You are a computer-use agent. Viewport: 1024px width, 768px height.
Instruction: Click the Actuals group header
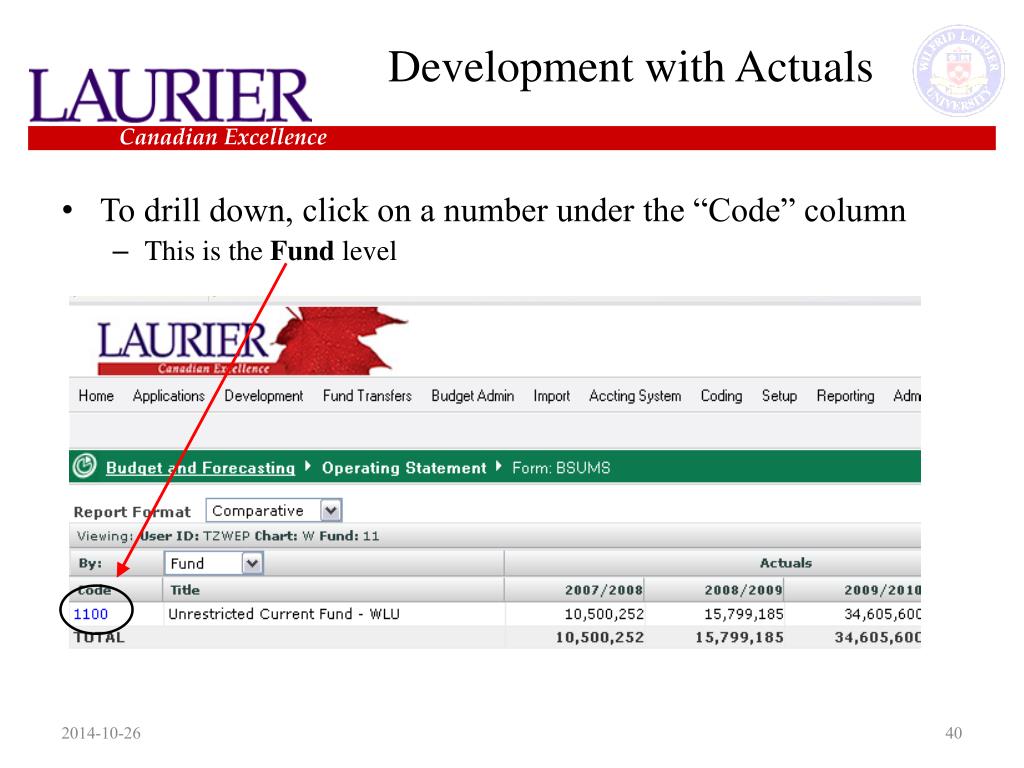786,563
